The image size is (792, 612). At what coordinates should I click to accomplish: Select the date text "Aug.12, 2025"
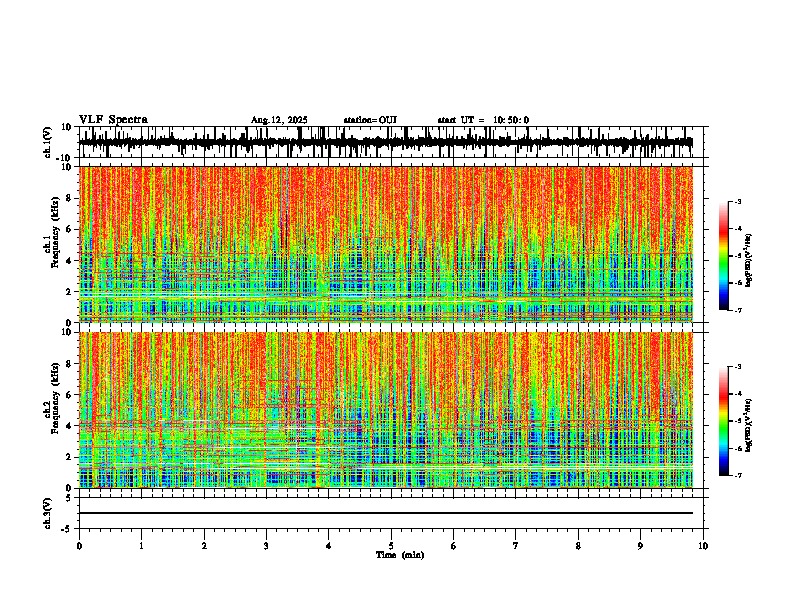pos(279,120)
